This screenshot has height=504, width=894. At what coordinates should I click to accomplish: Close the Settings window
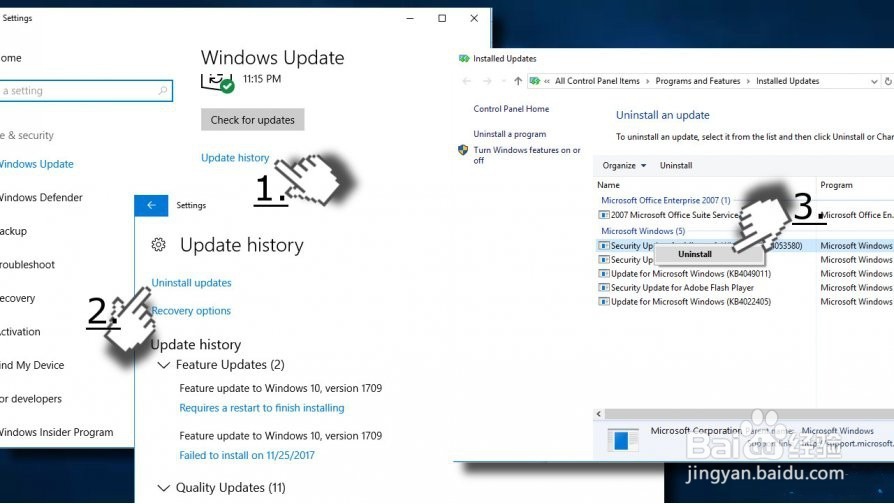coord(474,18)
